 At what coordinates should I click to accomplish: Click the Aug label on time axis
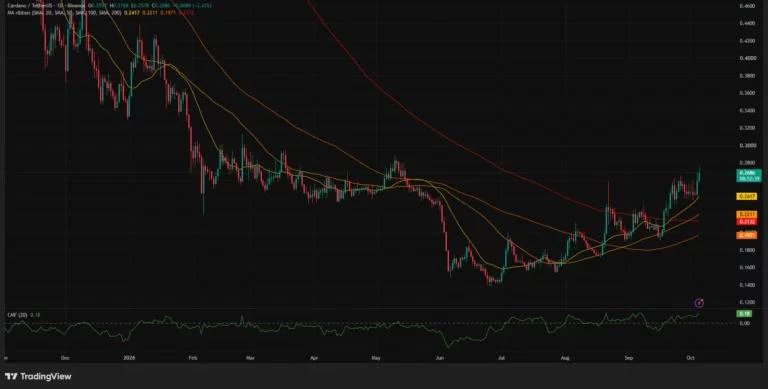[x=565, y=358]
